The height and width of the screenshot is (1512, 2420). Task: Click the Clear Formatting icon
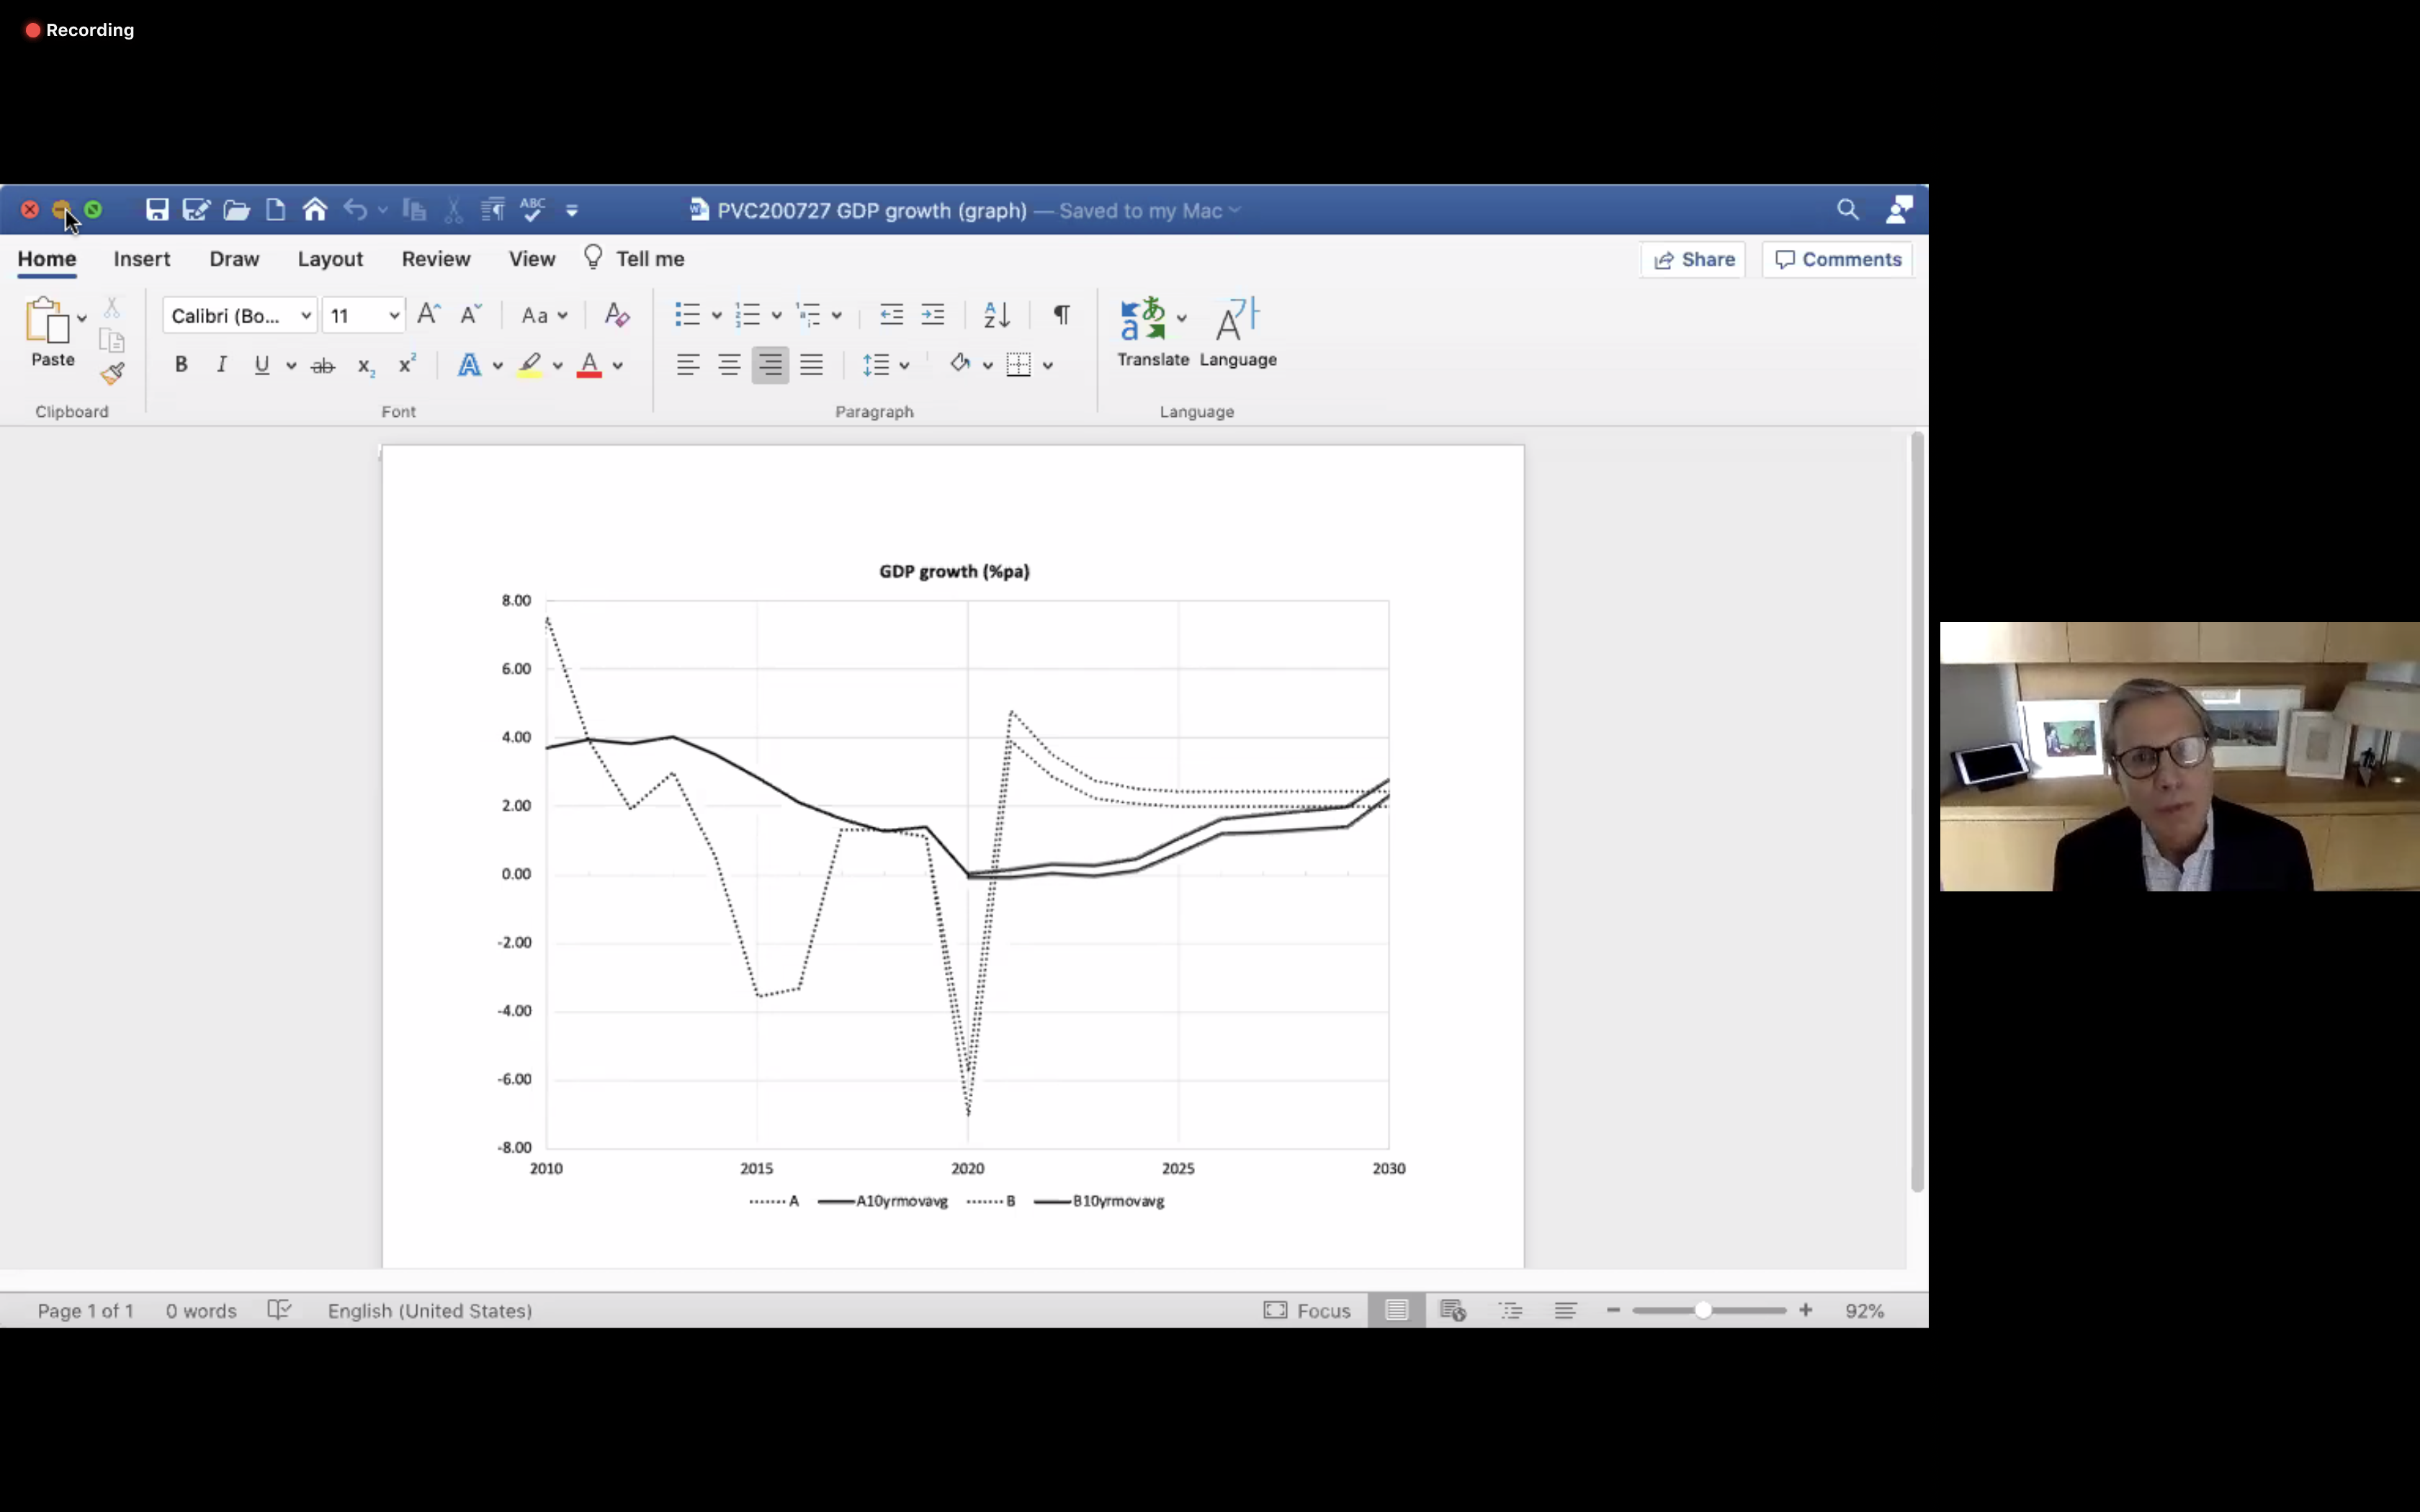point(617,316)
